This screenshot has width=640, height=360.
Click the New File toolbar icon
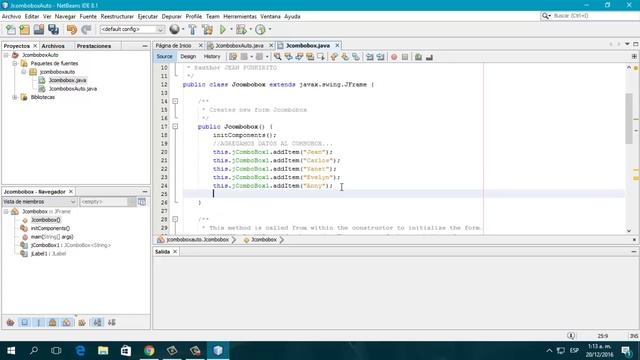(11, 29)
